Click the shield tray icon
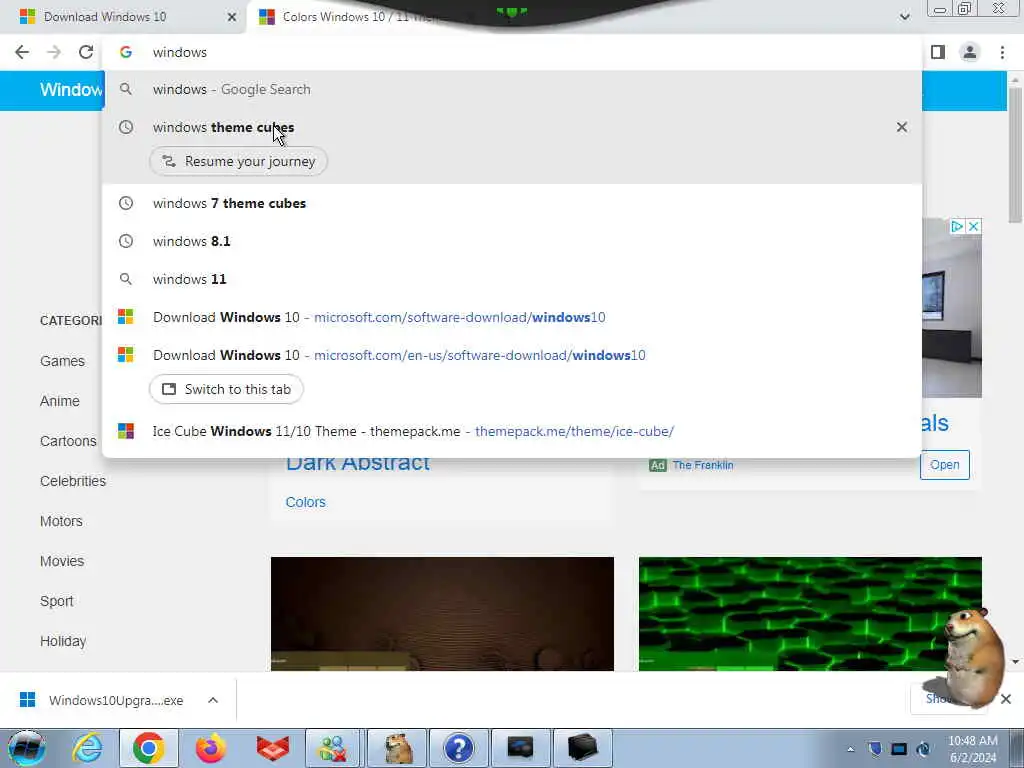Image resolution: width=1024 pixels, height=768 pixels. click(875, 749)
